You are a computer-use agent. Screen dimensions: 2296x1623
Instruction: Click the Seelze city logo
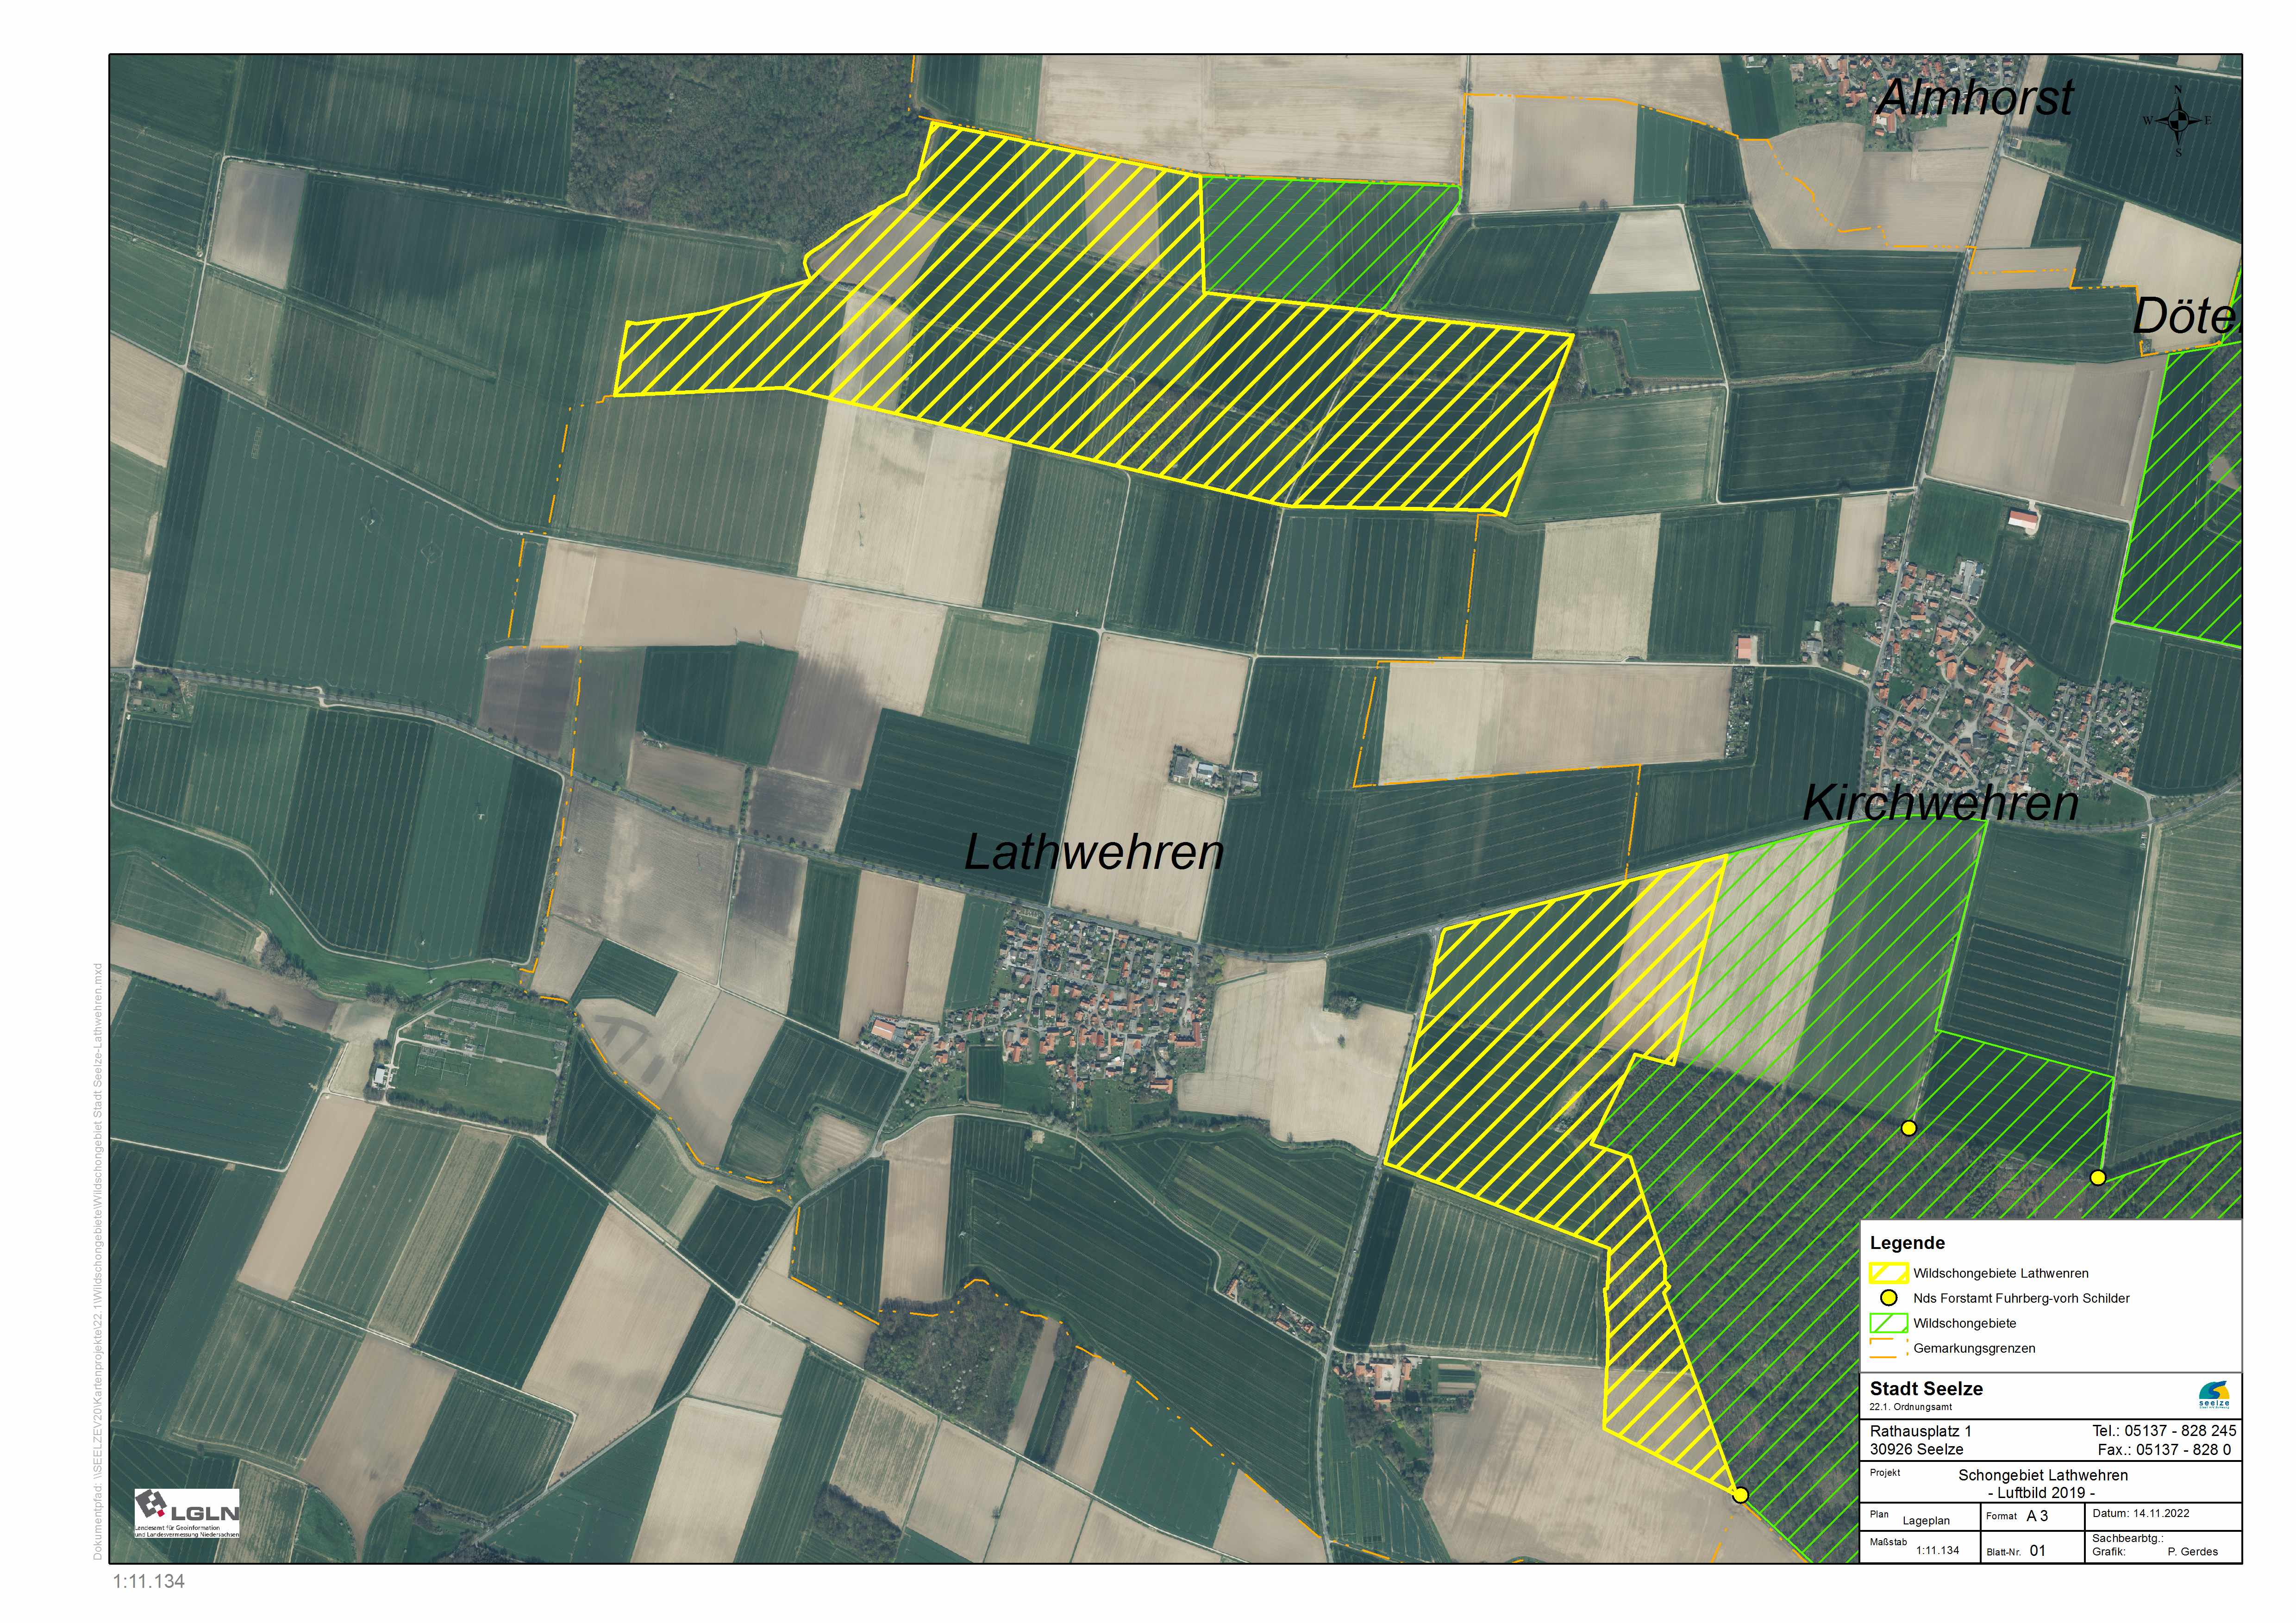2214,1394
